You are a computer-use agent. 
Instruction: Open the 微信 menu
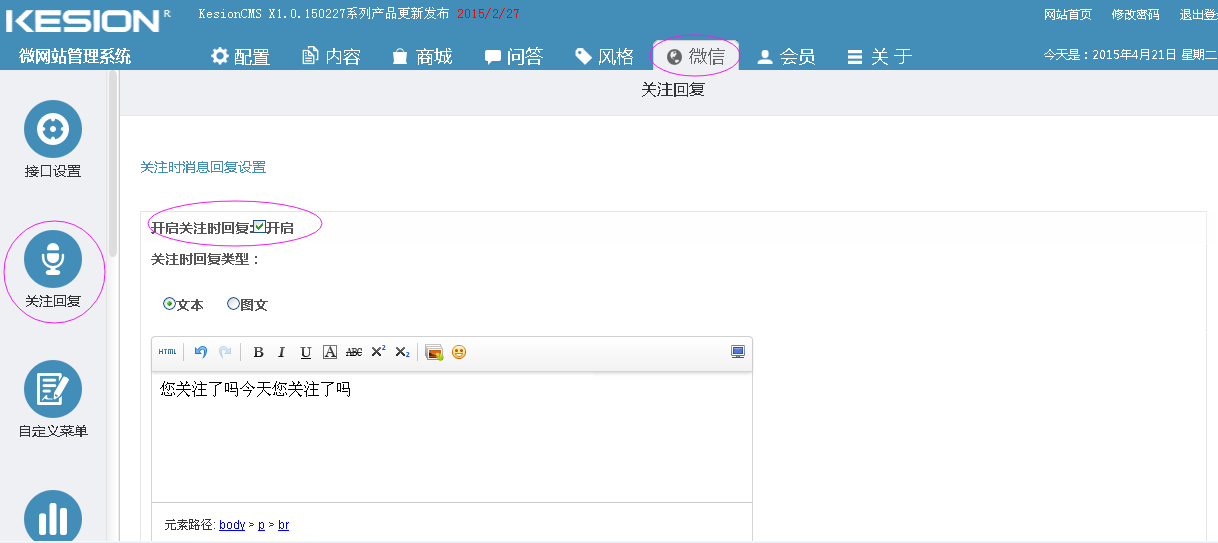696,57
